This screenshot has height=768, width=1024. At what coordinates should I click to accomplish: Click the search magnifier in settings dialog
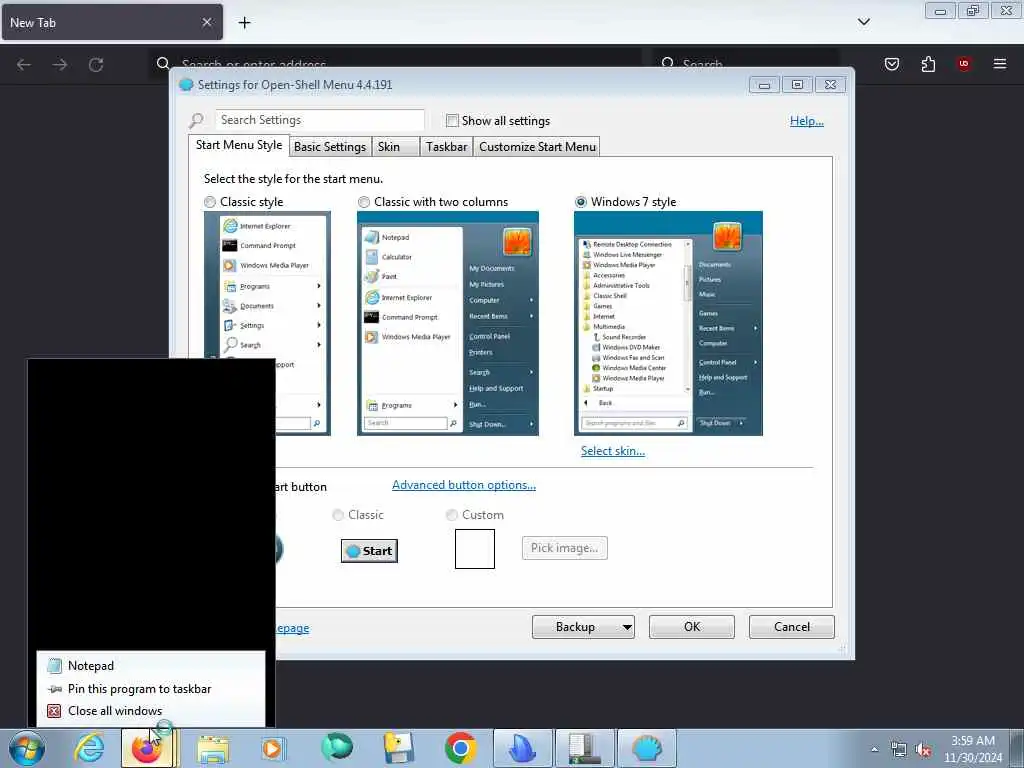click(196, 120)
